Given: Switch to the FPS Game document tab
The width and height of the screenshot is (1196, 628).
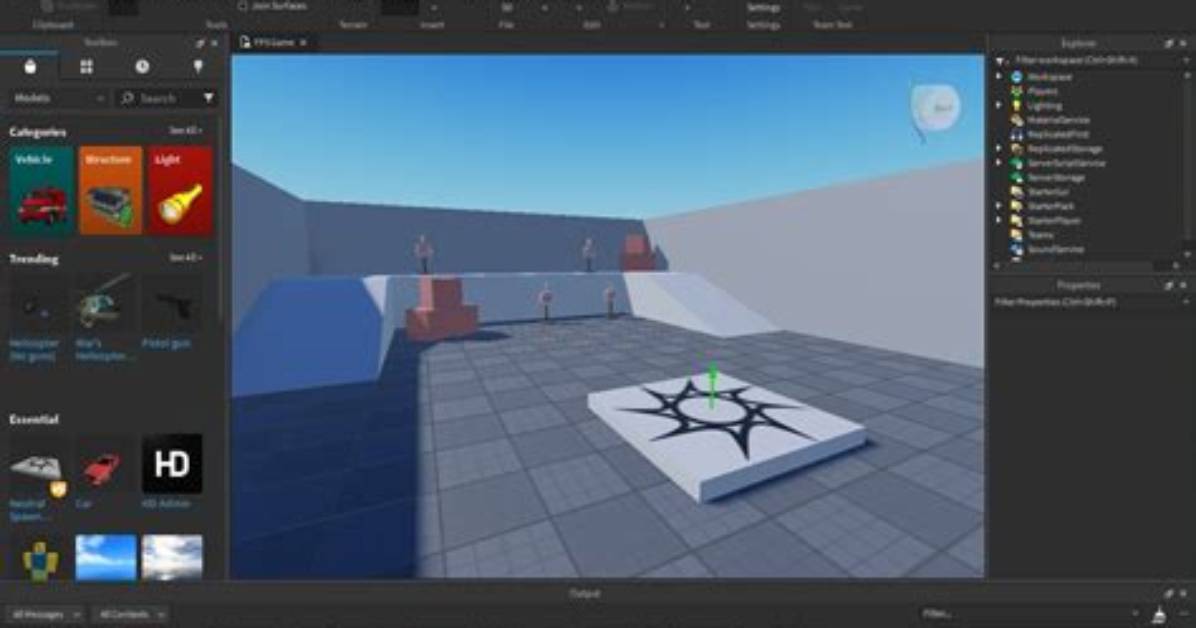Looking at the screenshot, I should (273, 43).
